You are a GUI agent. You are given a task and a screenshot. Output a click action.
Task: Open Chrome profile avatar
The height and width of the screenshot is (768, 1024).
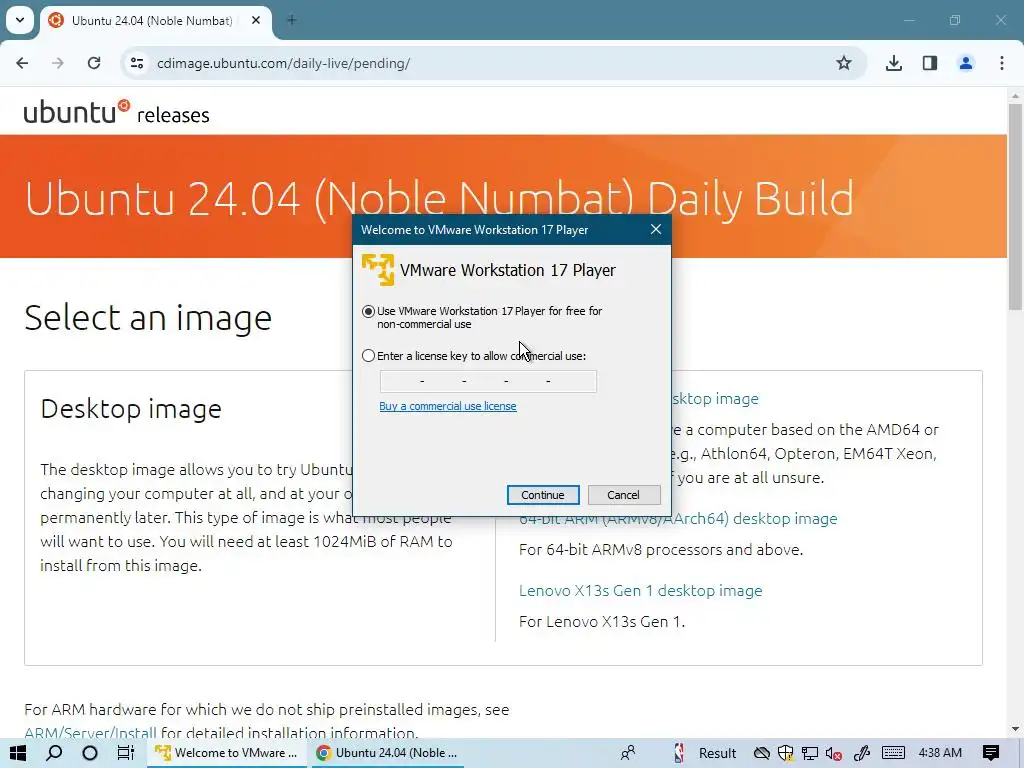[966, 63]
